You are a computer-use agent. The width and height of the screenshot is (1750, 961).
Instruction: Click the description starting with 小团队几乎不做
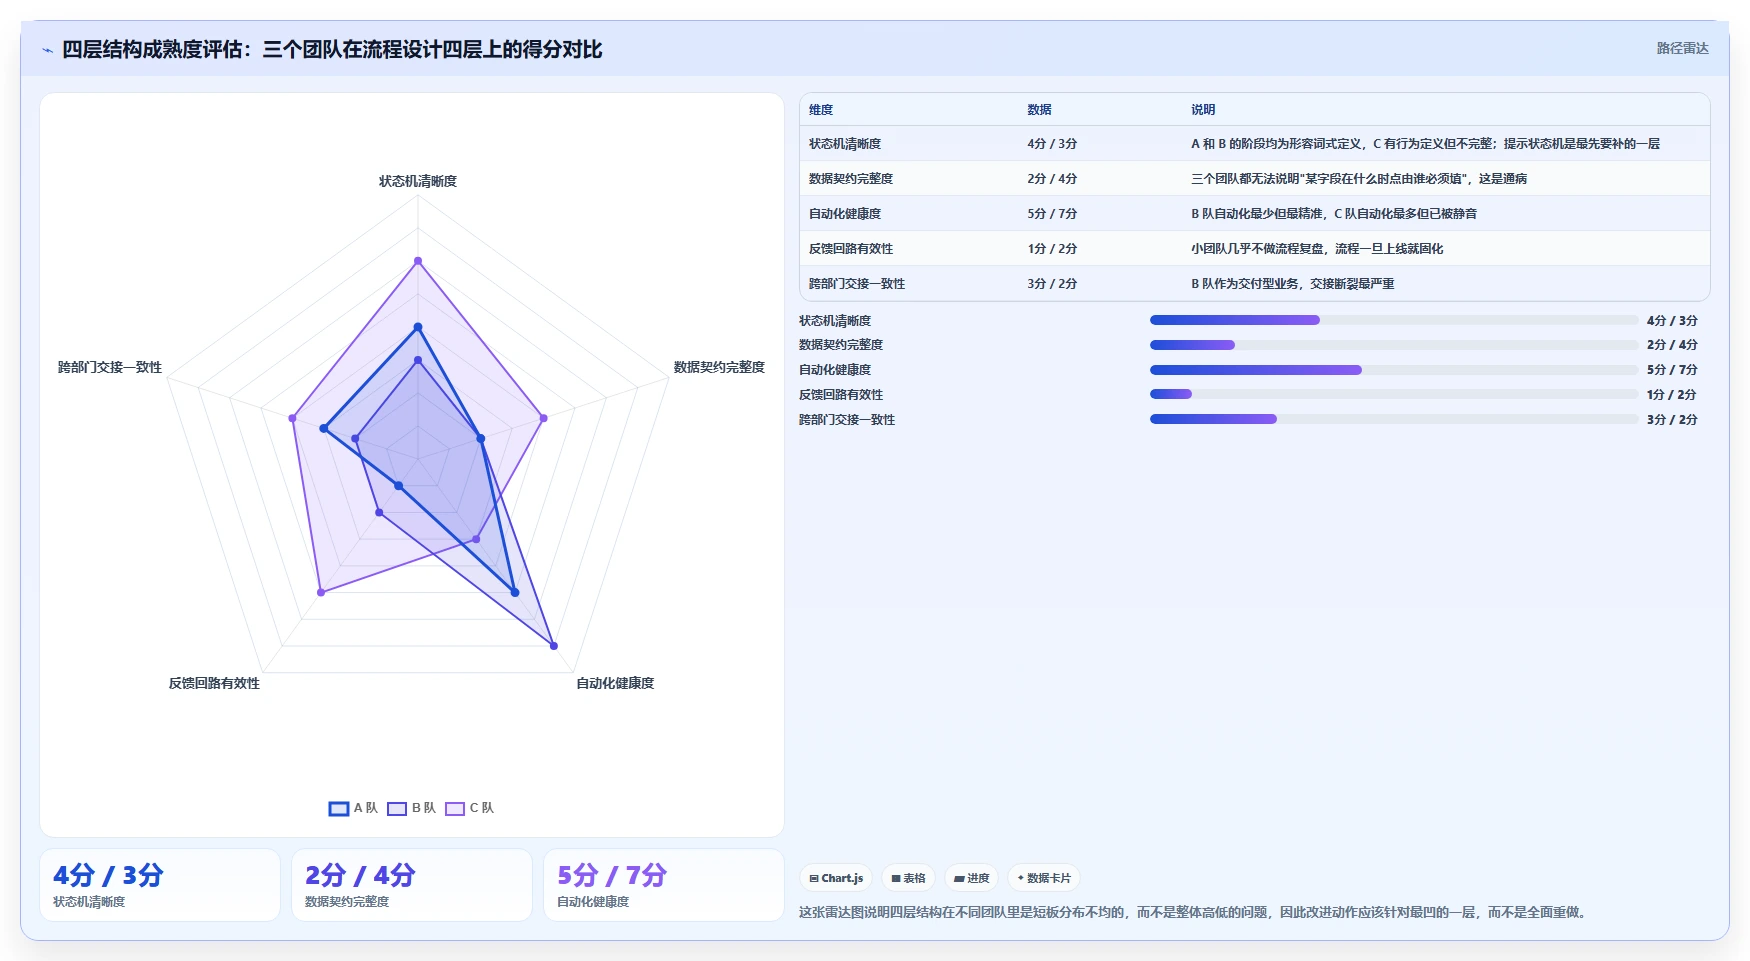[x=1317, y=249]
